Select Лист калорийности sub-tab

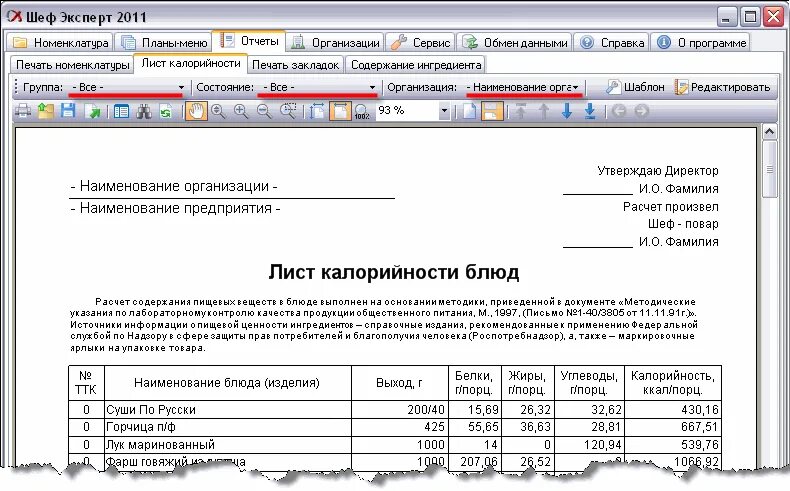click(x=191, y=63)
